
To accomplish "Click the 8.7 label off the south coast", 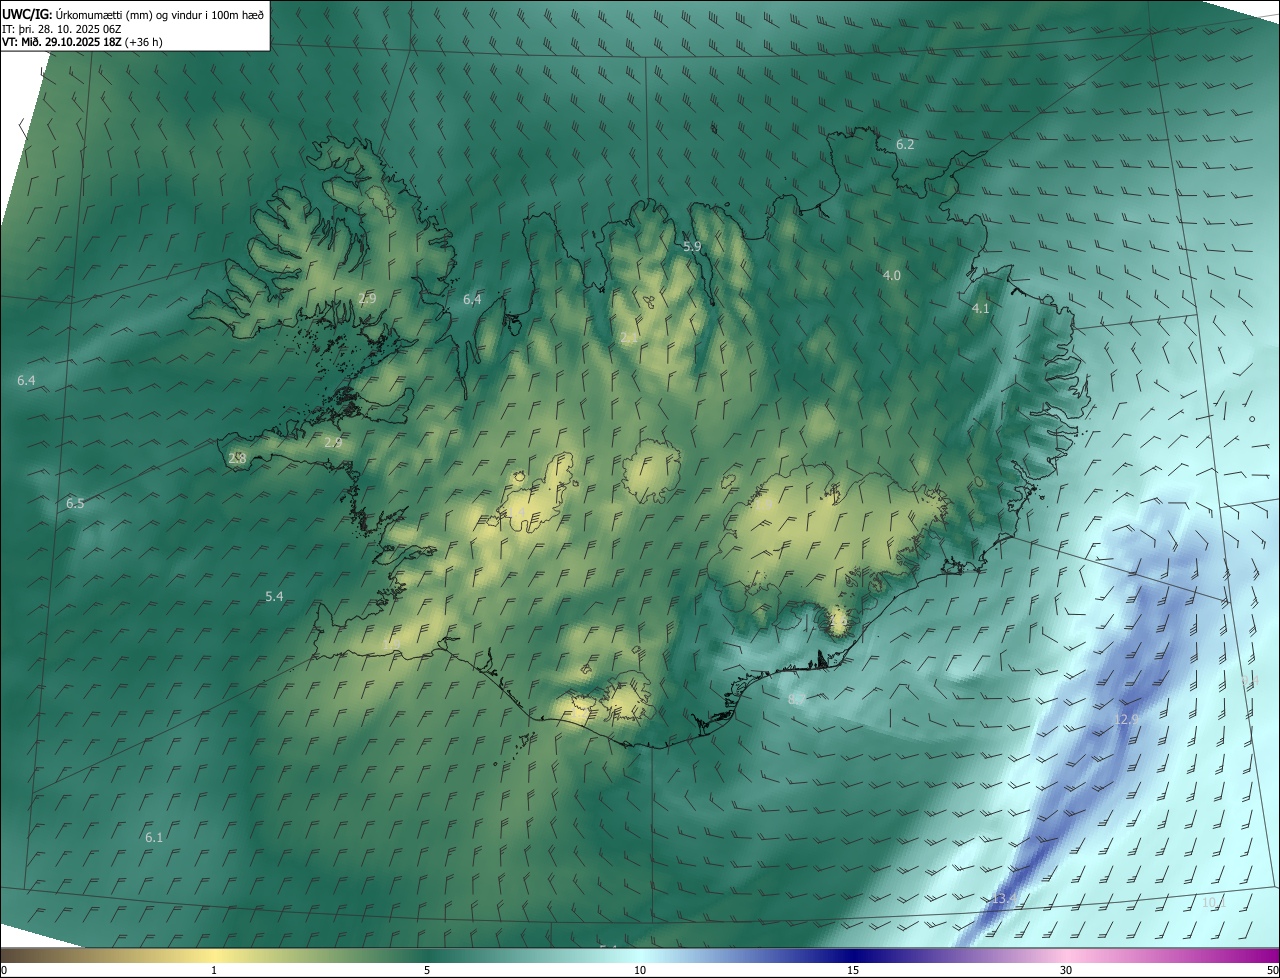I will [797, 700].
